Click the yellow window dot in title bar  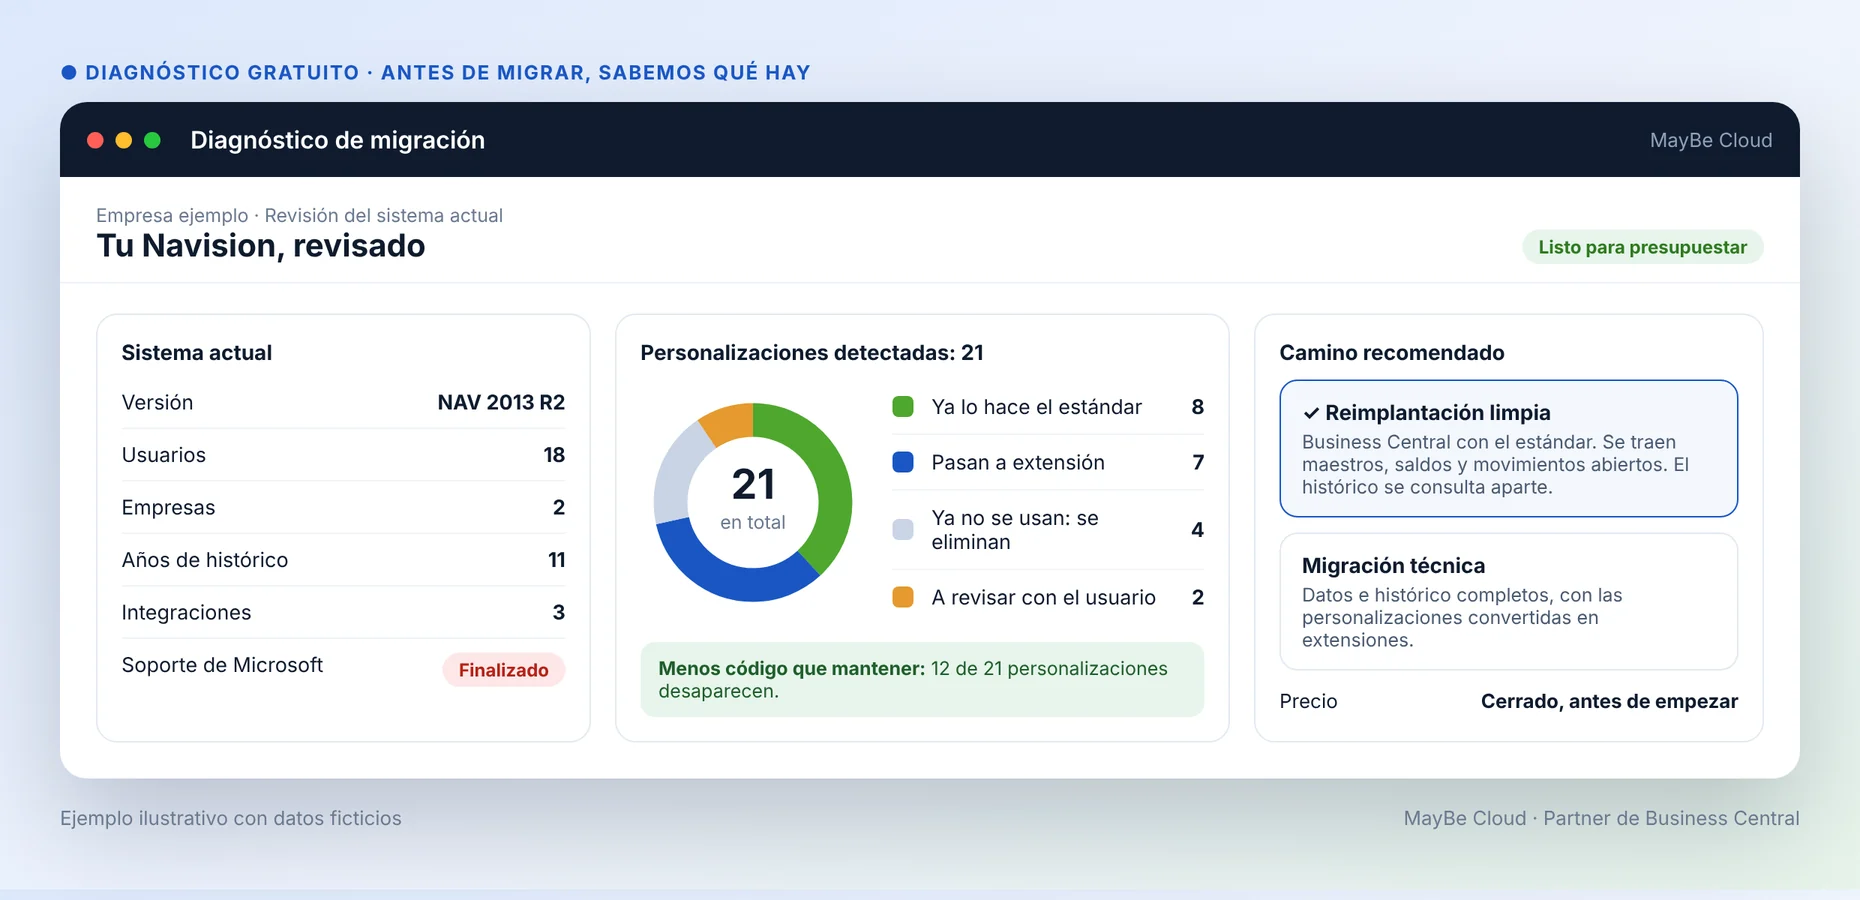click(124, 140)
